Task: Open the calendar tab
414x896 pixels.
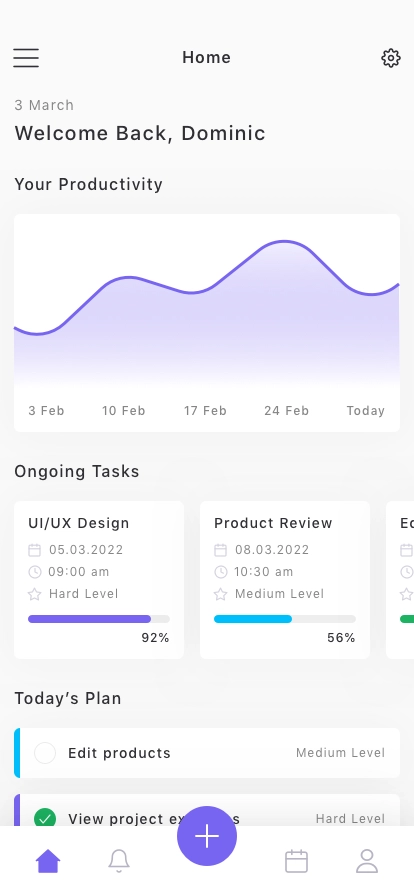Action: [x=296, y=861]
